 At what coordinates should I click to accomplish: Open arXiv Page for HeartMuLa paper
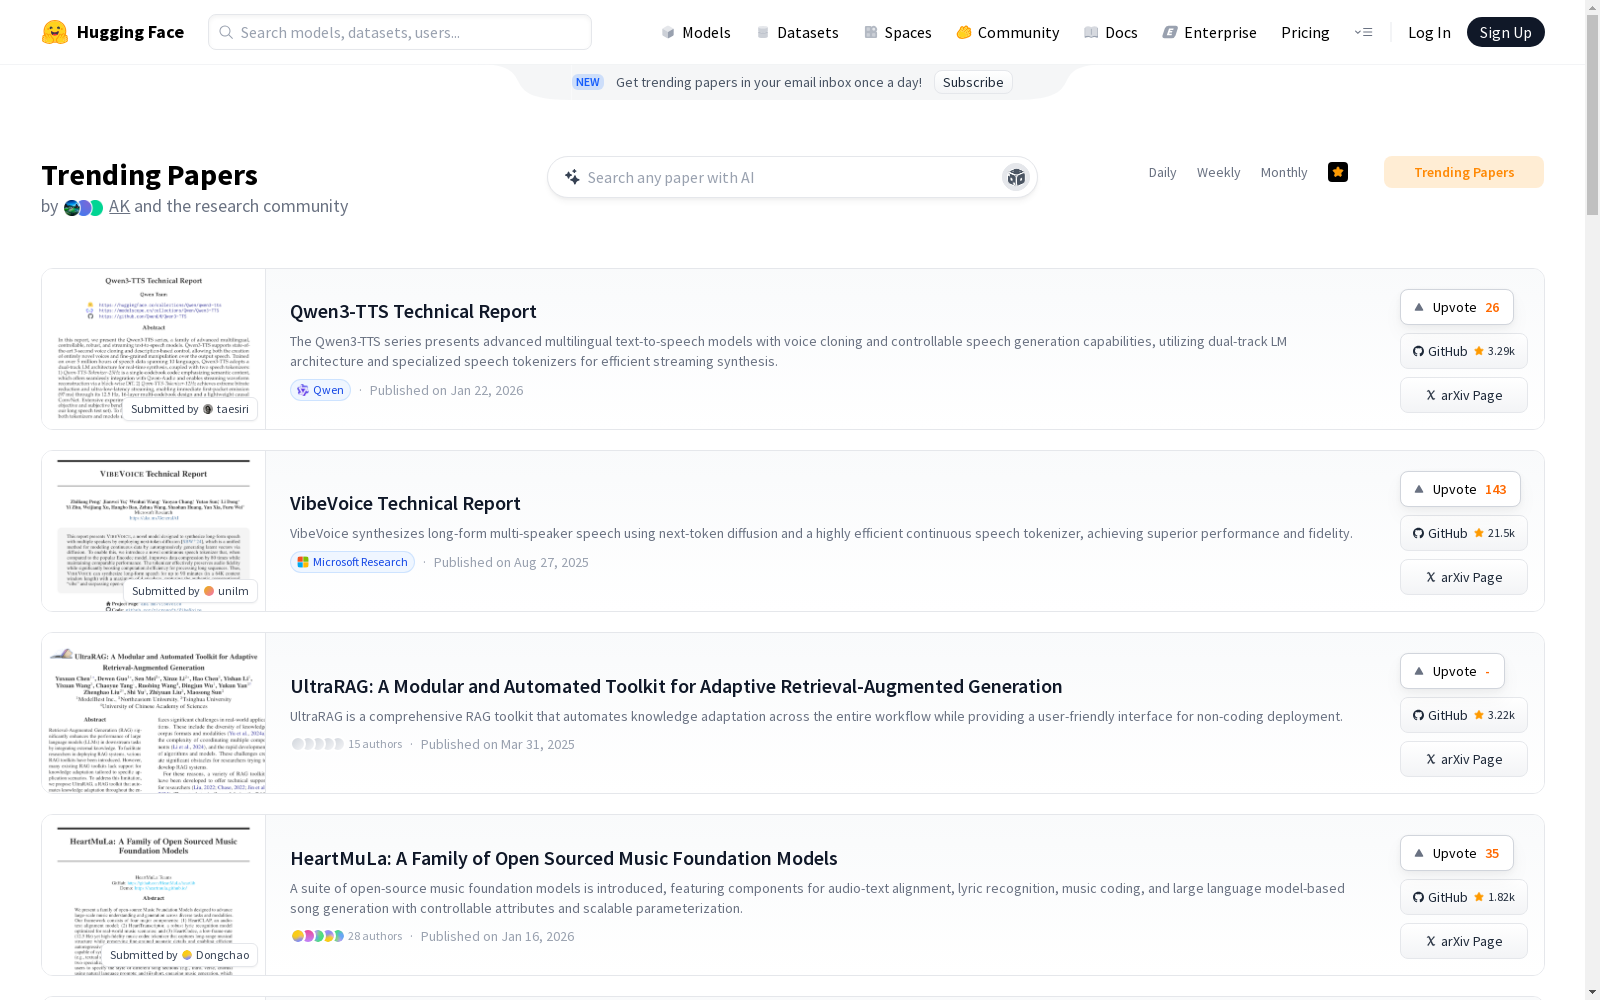tap(1464, 941)
